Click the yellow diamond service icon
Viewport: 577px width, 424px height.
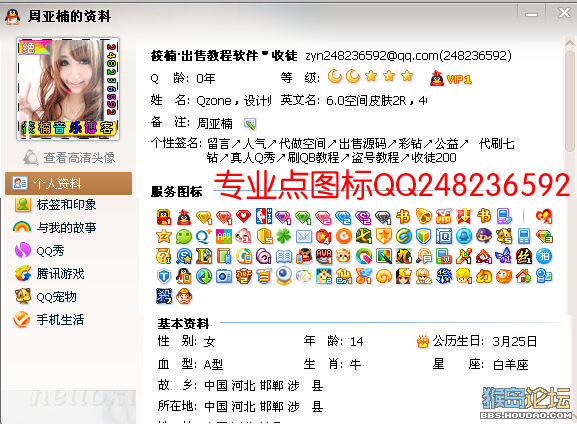click(x=204, y=217)
